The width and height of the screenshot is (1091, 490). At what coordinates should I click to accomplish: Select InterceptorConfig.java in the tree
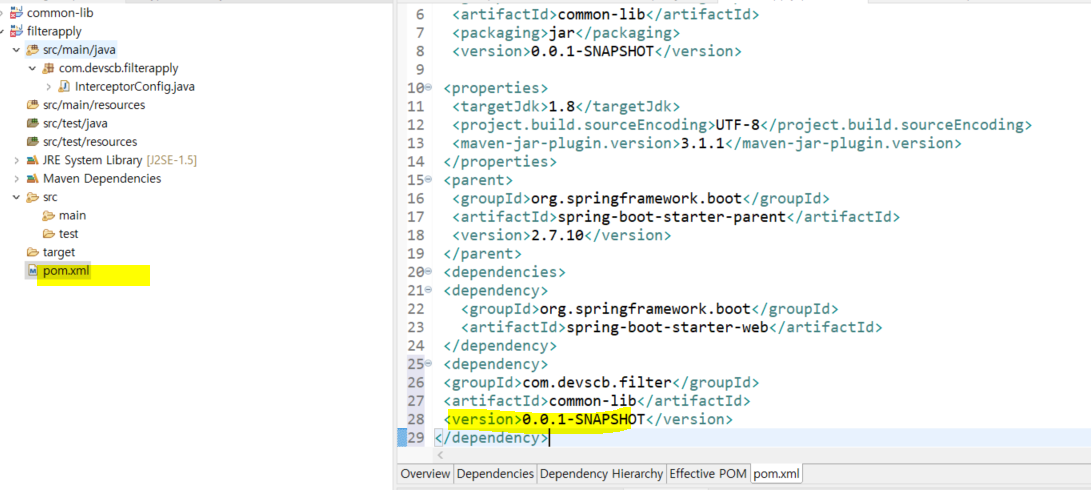(135, 86)
